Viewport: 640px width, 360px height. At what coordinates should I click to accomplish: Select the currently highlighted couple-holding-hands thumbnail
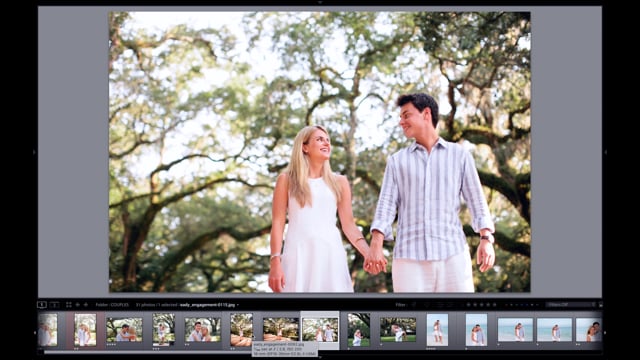pos(320,330)
